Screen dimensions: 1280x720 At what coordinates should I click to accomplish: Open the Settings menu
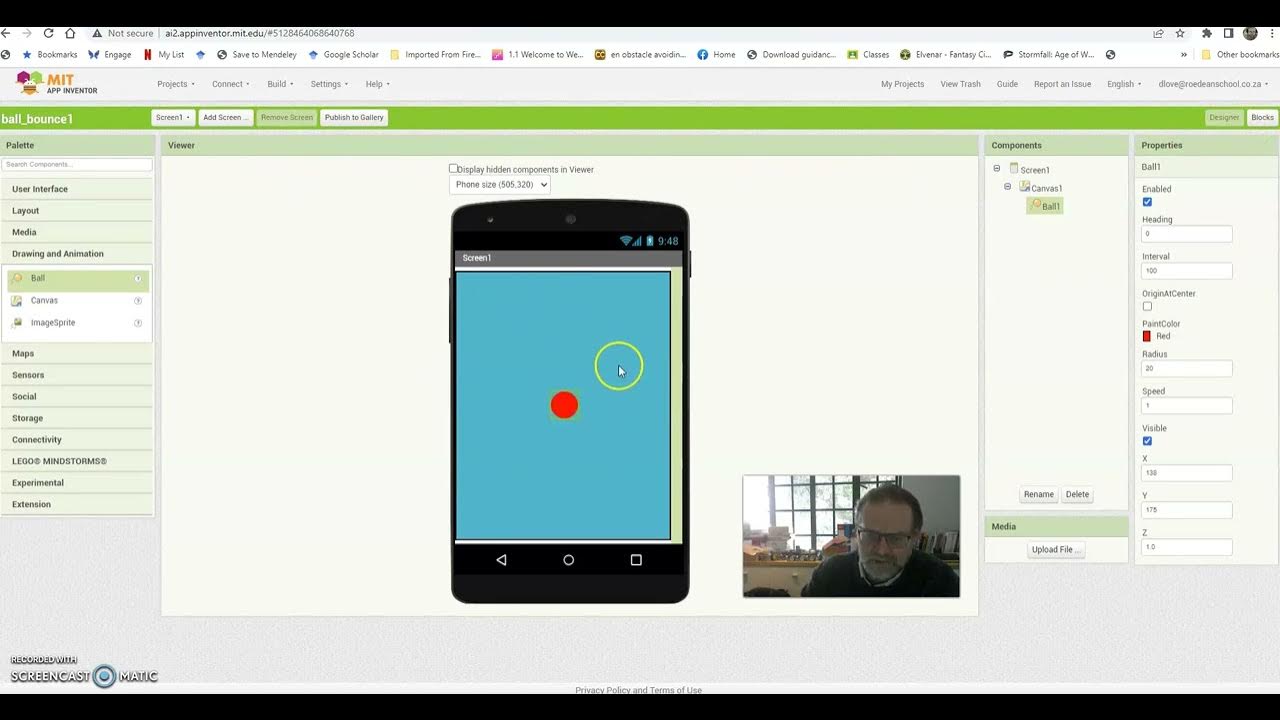point(329,84)
